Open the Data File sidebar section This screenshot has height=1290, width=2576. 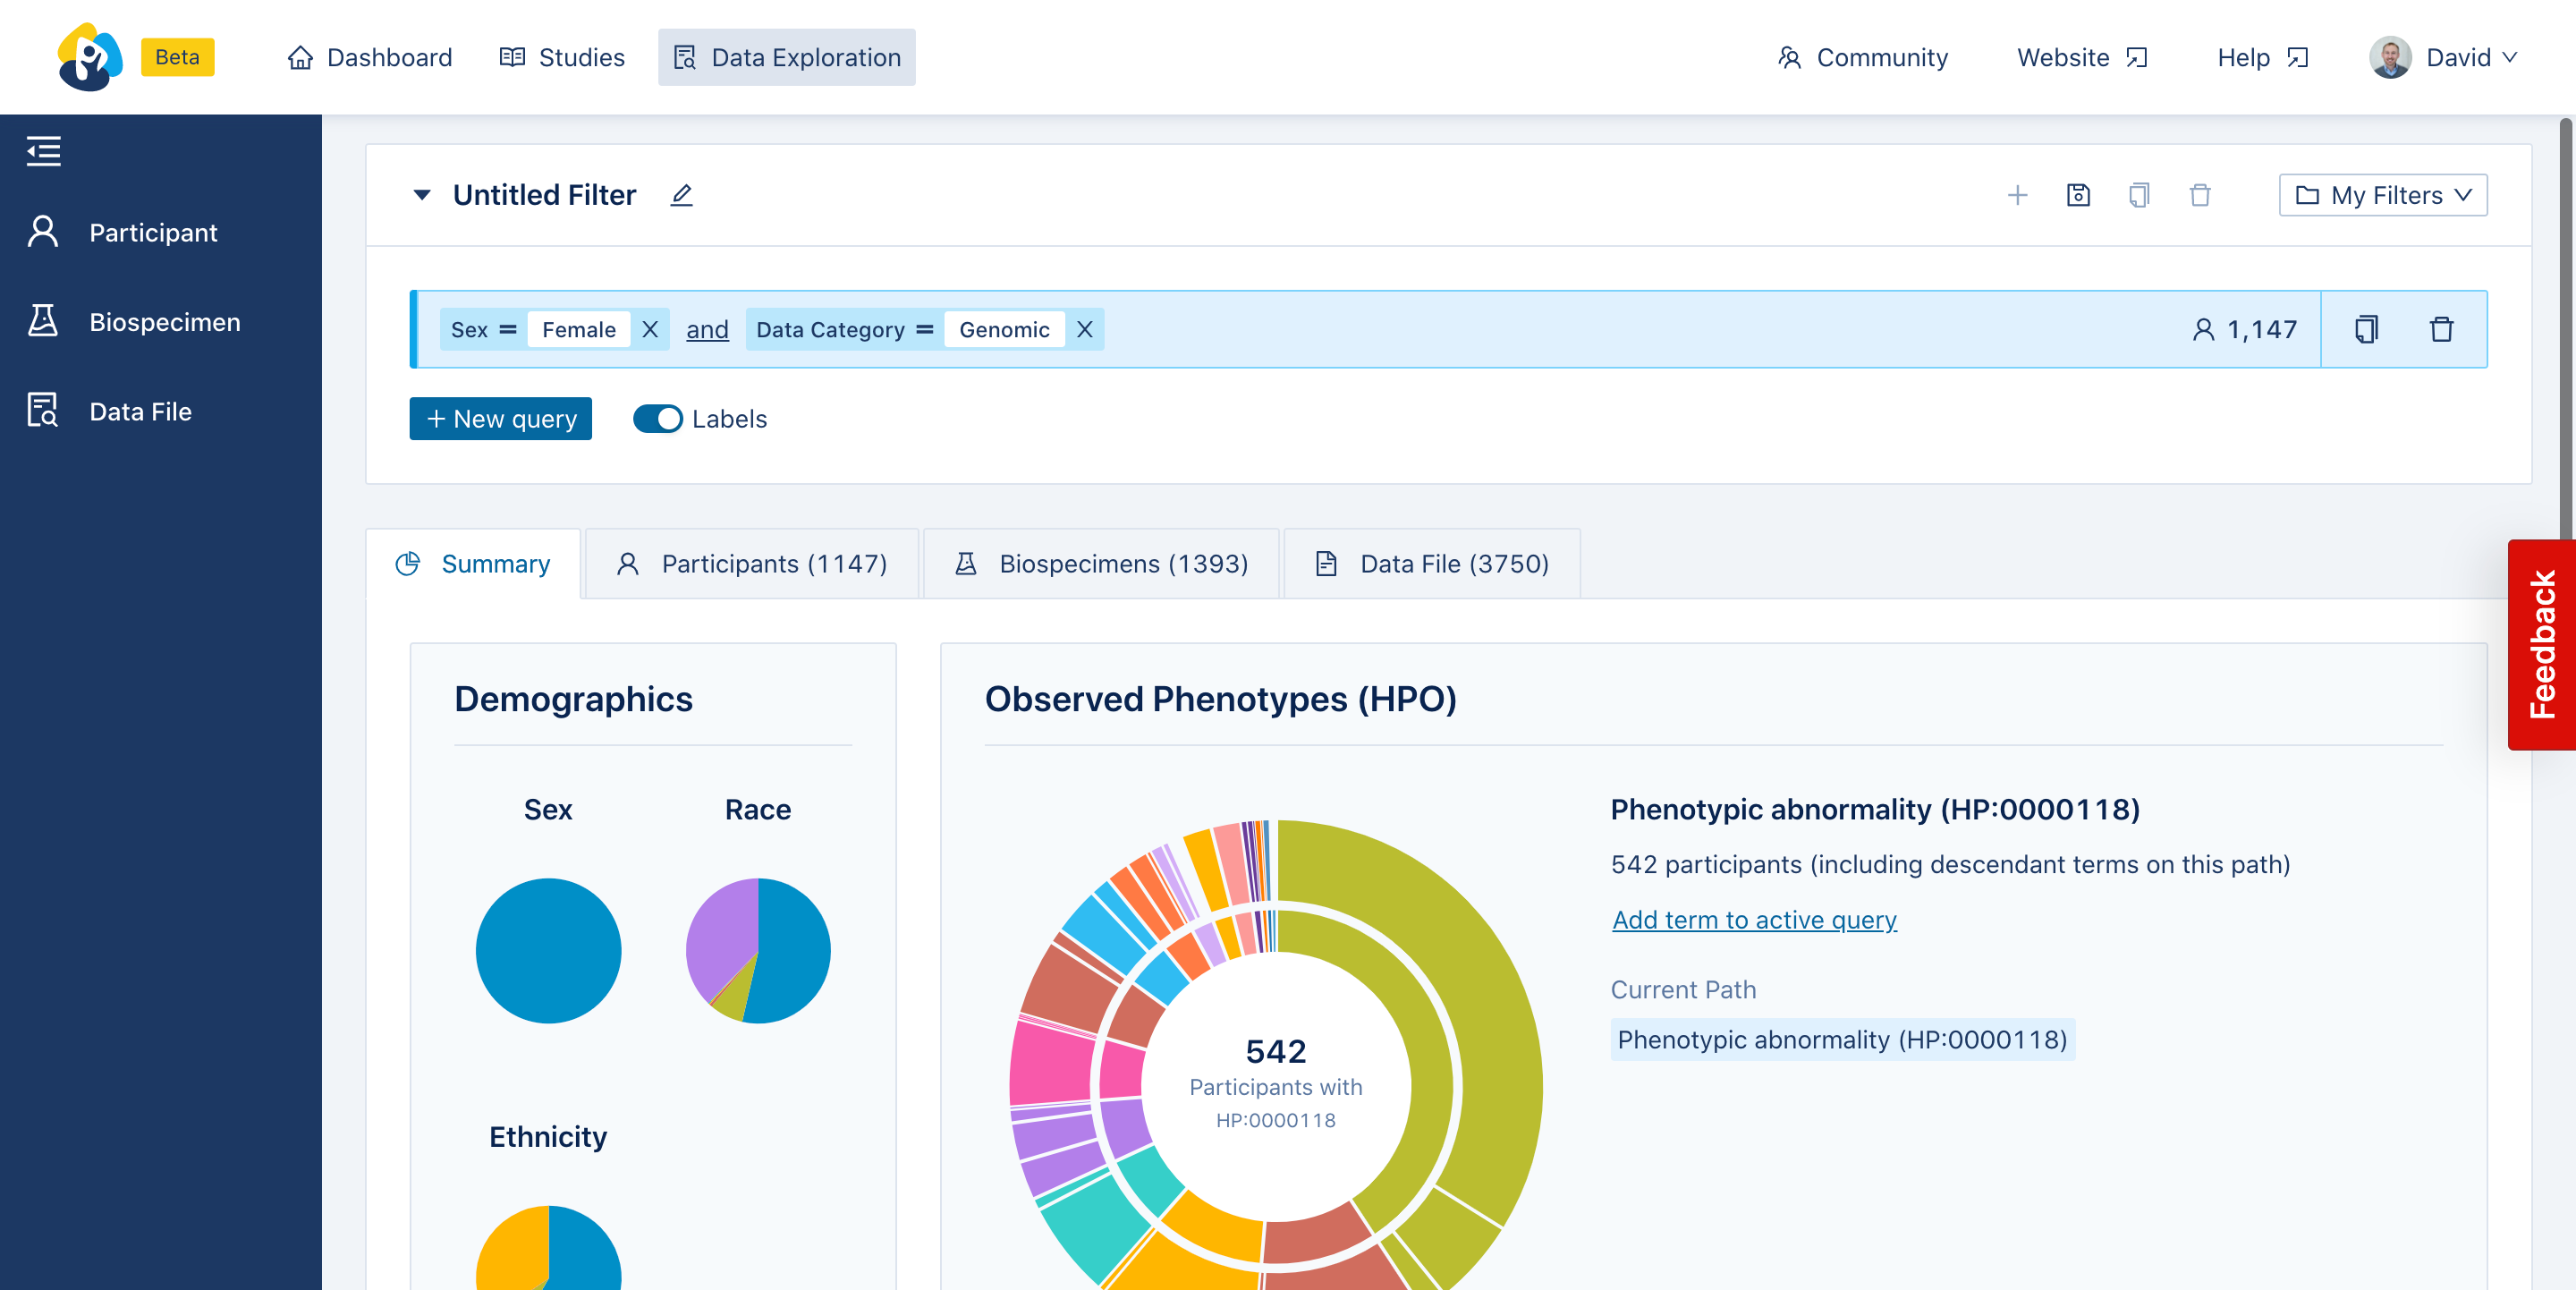click(x=140, y=411)
